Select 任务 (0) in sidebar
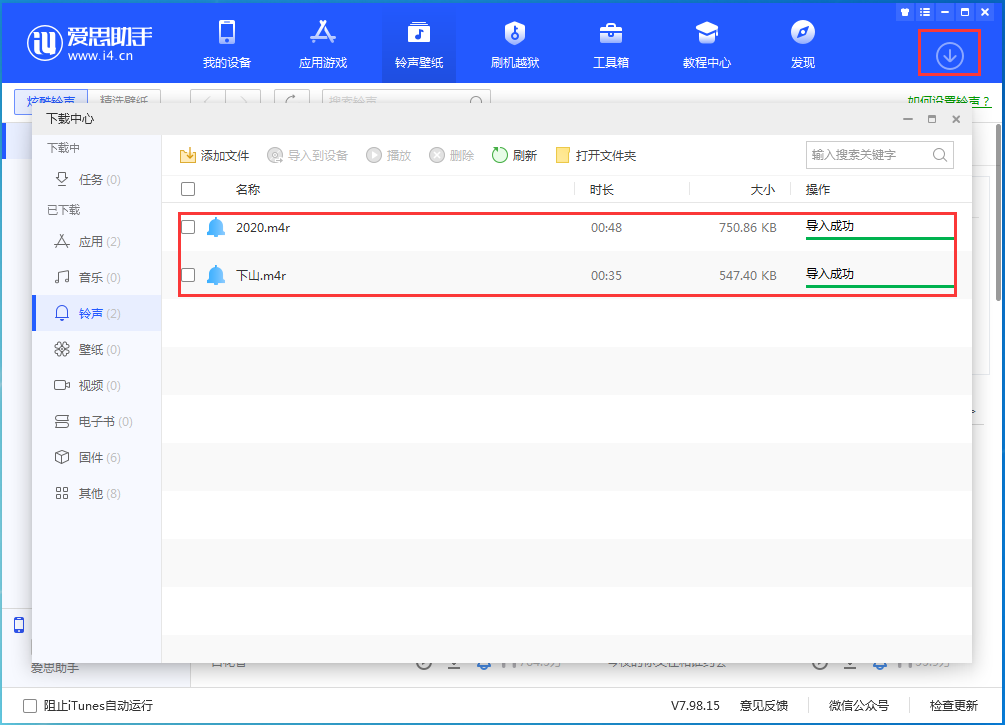 [x=96, y=179]
